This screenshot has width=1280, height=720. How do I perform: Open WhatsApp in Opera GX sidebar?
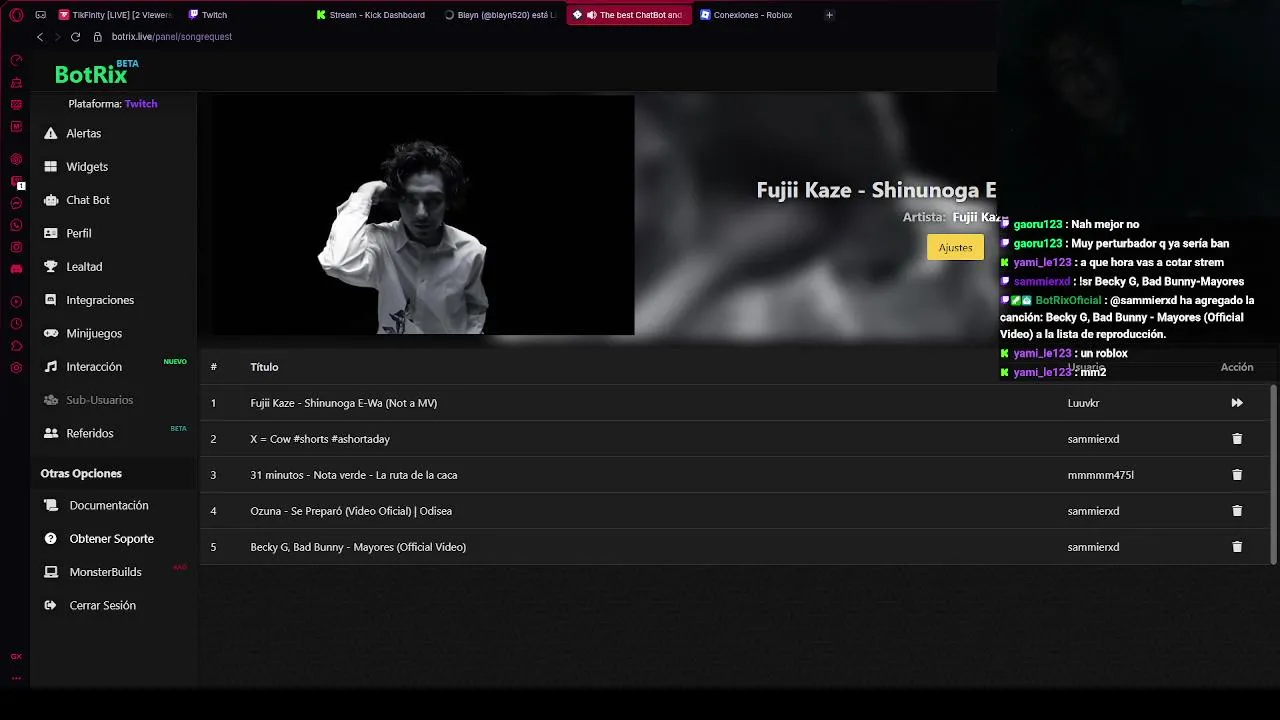point(16,225)
